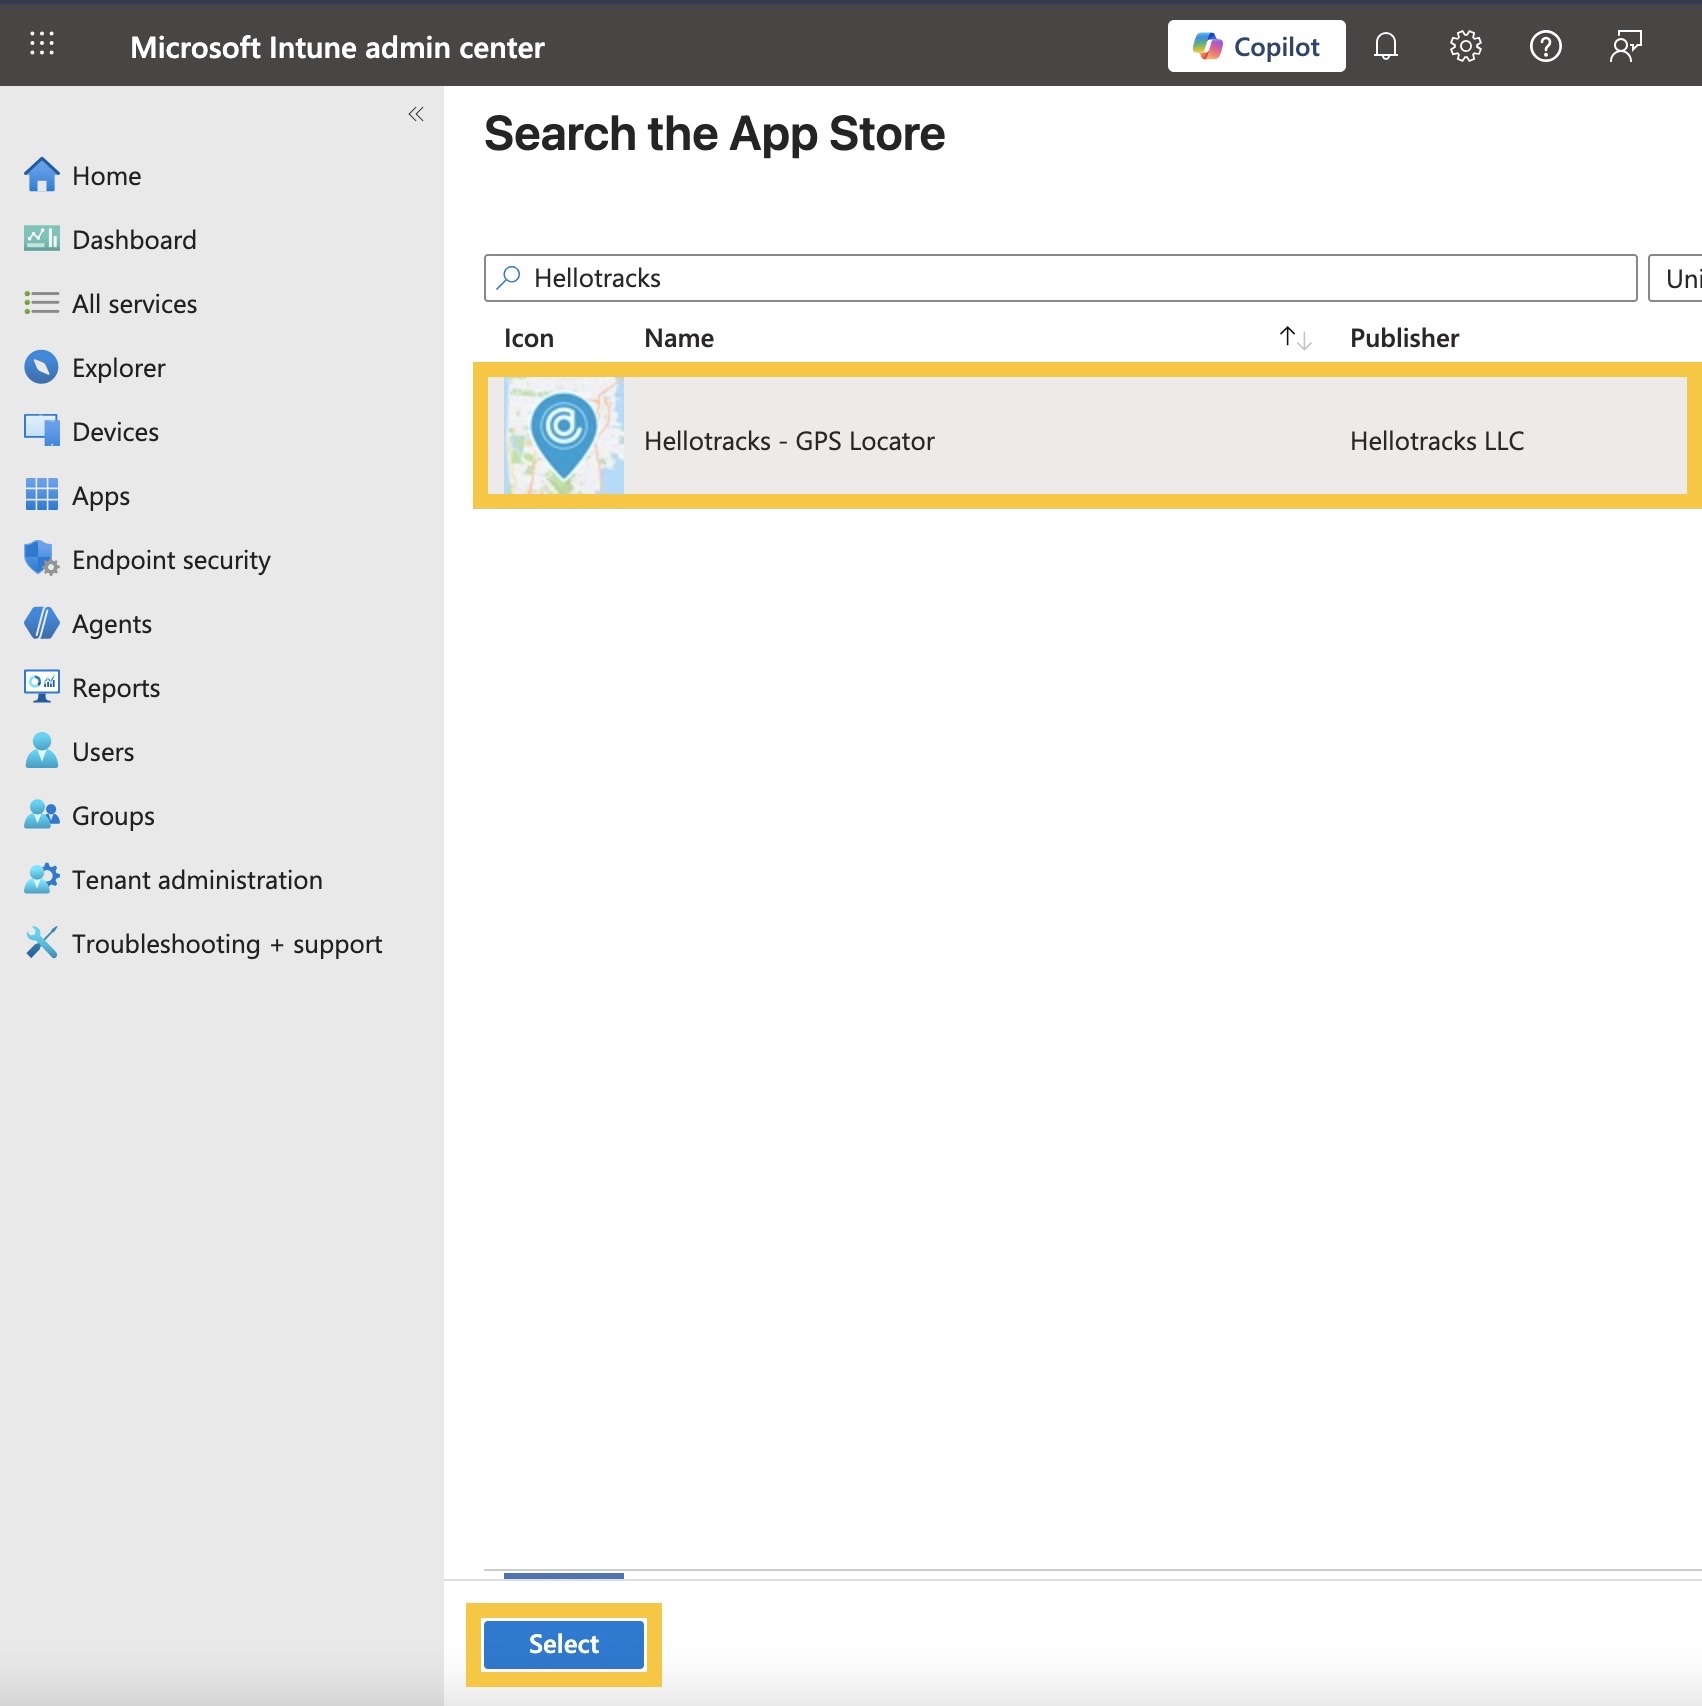Click the Publisher column header
This screenshot has height=1706, width=1702.
(x=1404, y=338)
